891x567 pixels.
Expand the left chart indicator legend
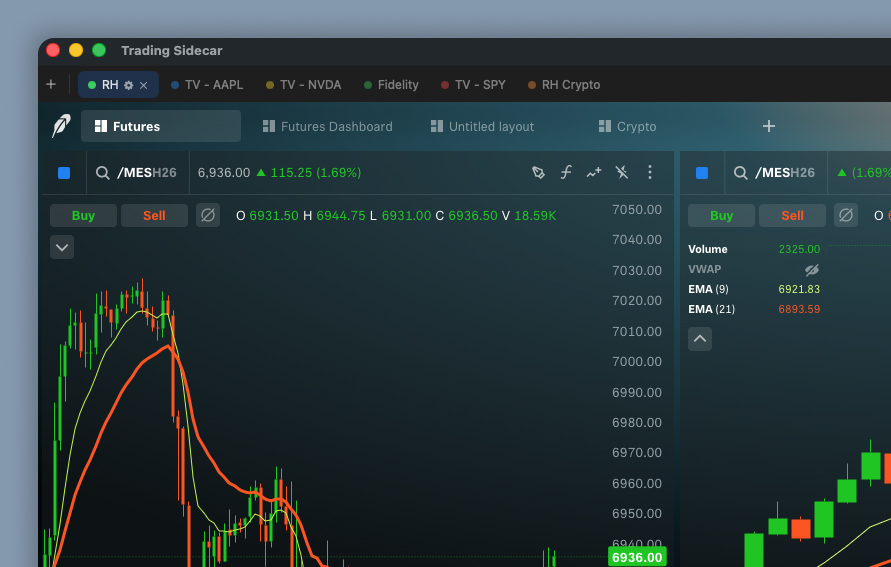(x=62, y=247)
